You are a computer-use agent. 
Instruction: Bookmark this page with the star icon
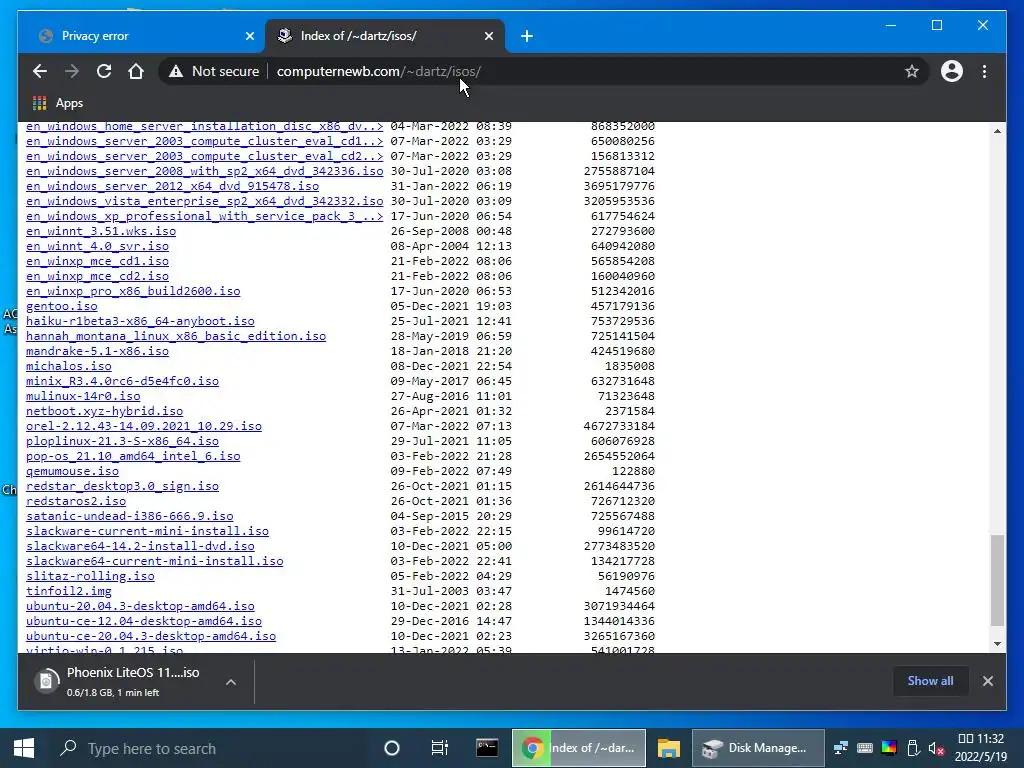912,71
